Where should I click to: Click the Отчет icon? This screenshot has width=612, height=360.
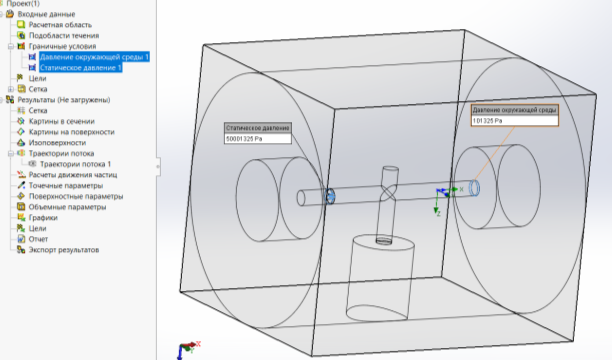click(x=21, y=239)
